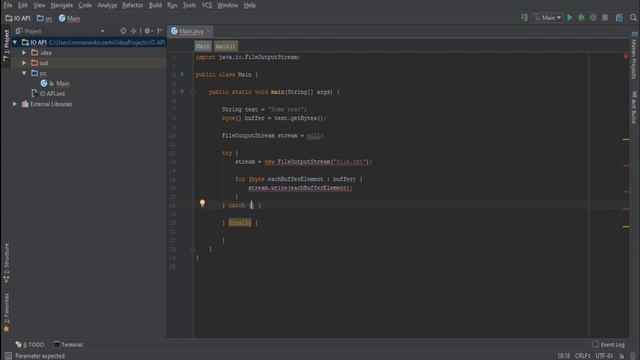Screen dimensions: 640x360
Task: Collapse the IO API root node
Action: (x=15, y=42)
